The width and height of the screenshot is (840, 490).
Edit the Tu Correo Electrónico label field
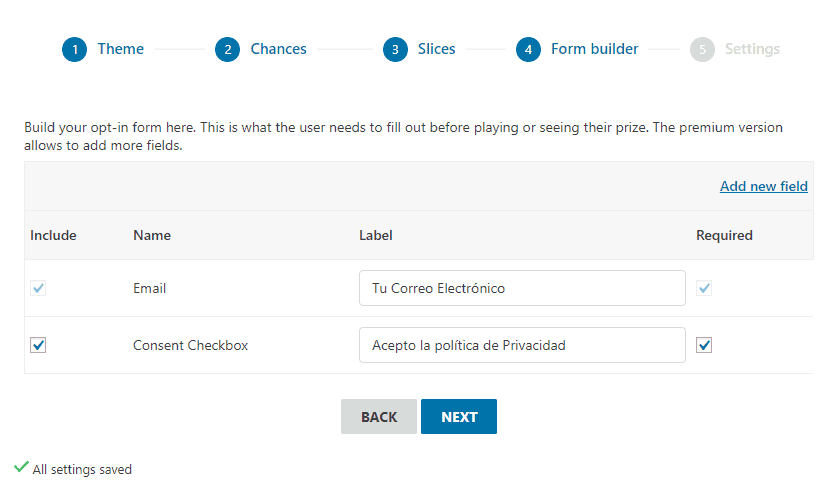[x=522, y=288]
